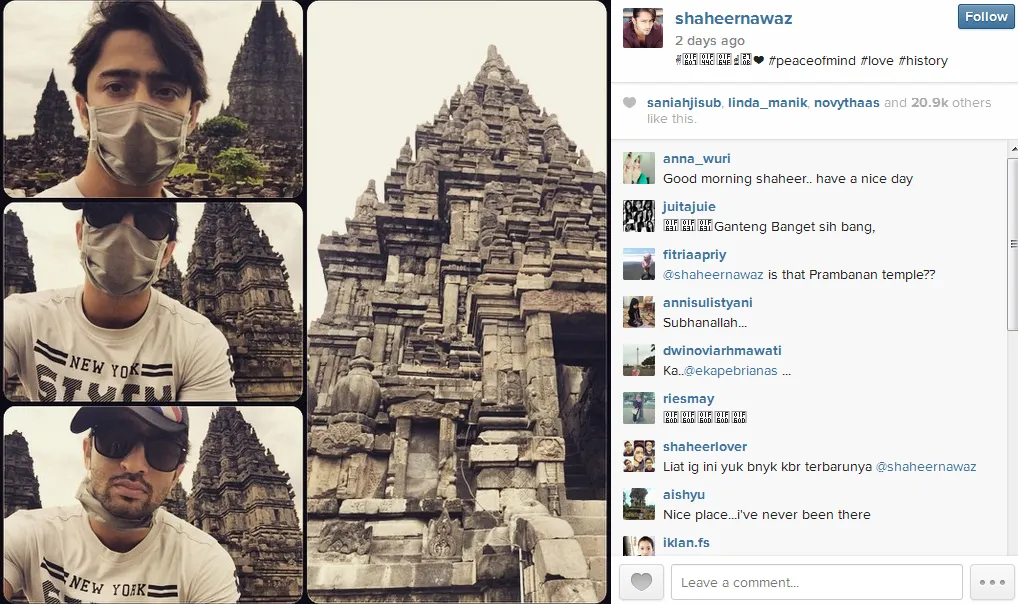Open anna_wuri's avatar picture
The width and height of the screenshot is (1018, 604).
point(639,168)
